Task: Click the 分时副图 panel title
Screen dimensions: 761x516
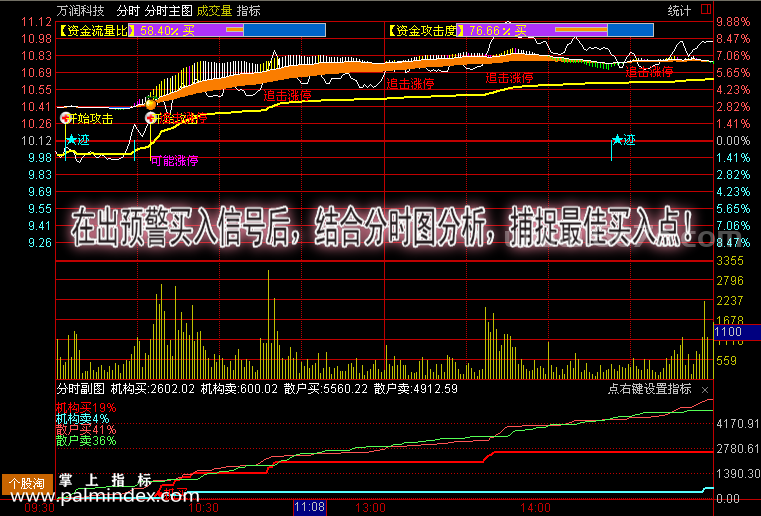Action: [81, 389]
